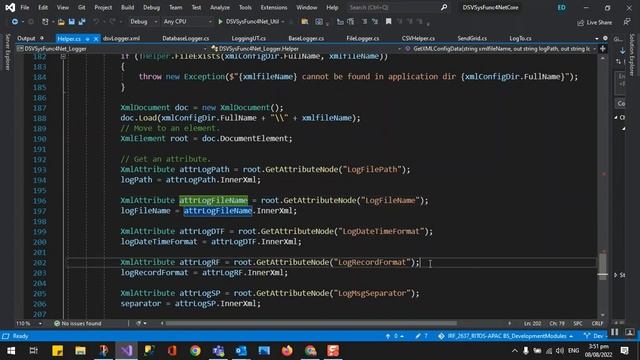Click the bookmark toolbar icon
The image size is (640, 360).
click(388, 22)
